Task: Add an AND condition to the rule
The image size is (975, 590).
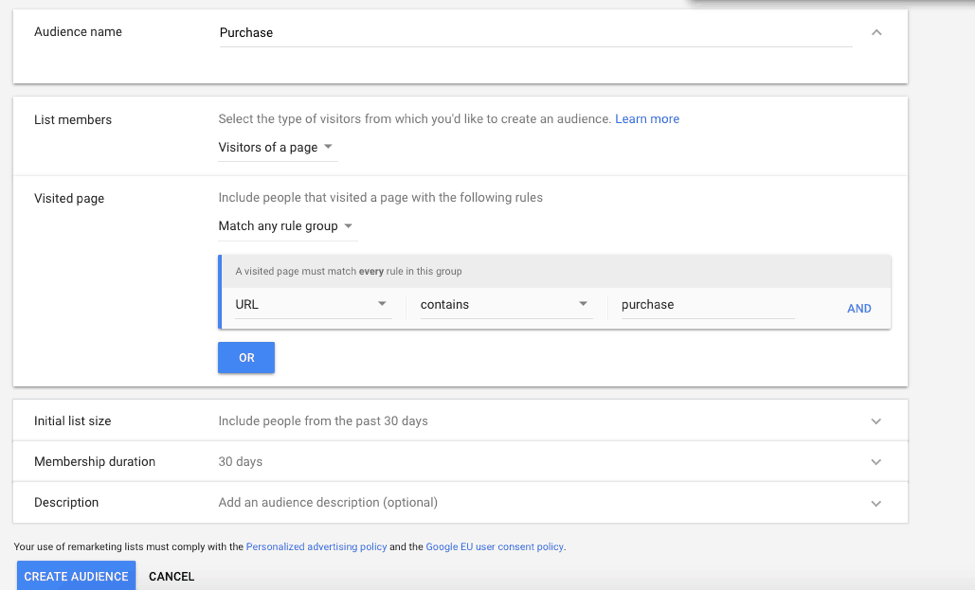Action: [859, 309]
